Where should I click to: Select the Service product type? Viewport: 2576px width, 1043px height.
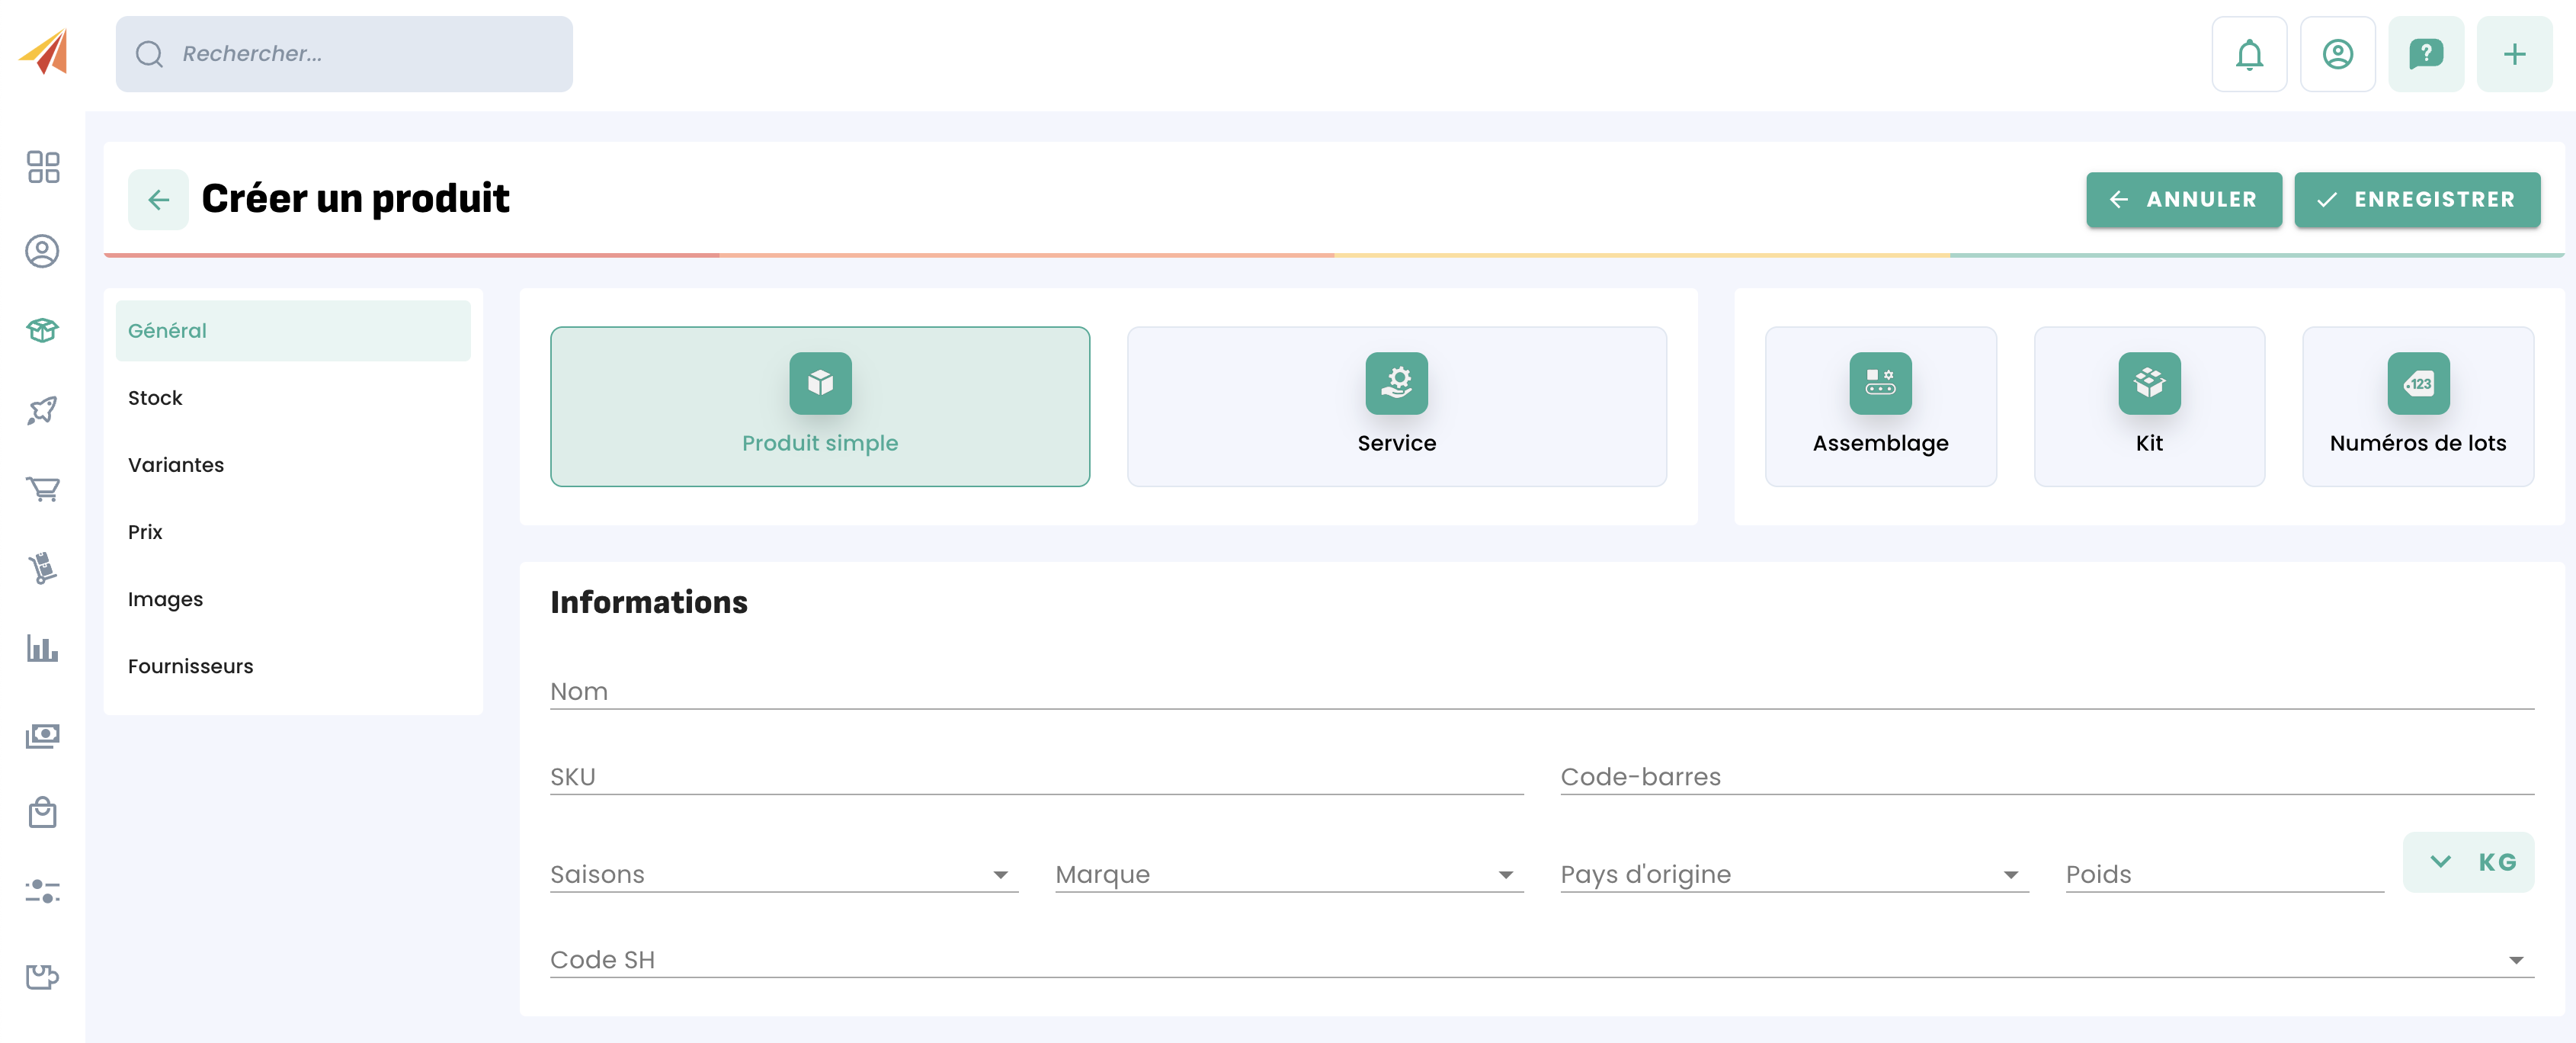coord(1396,406)
